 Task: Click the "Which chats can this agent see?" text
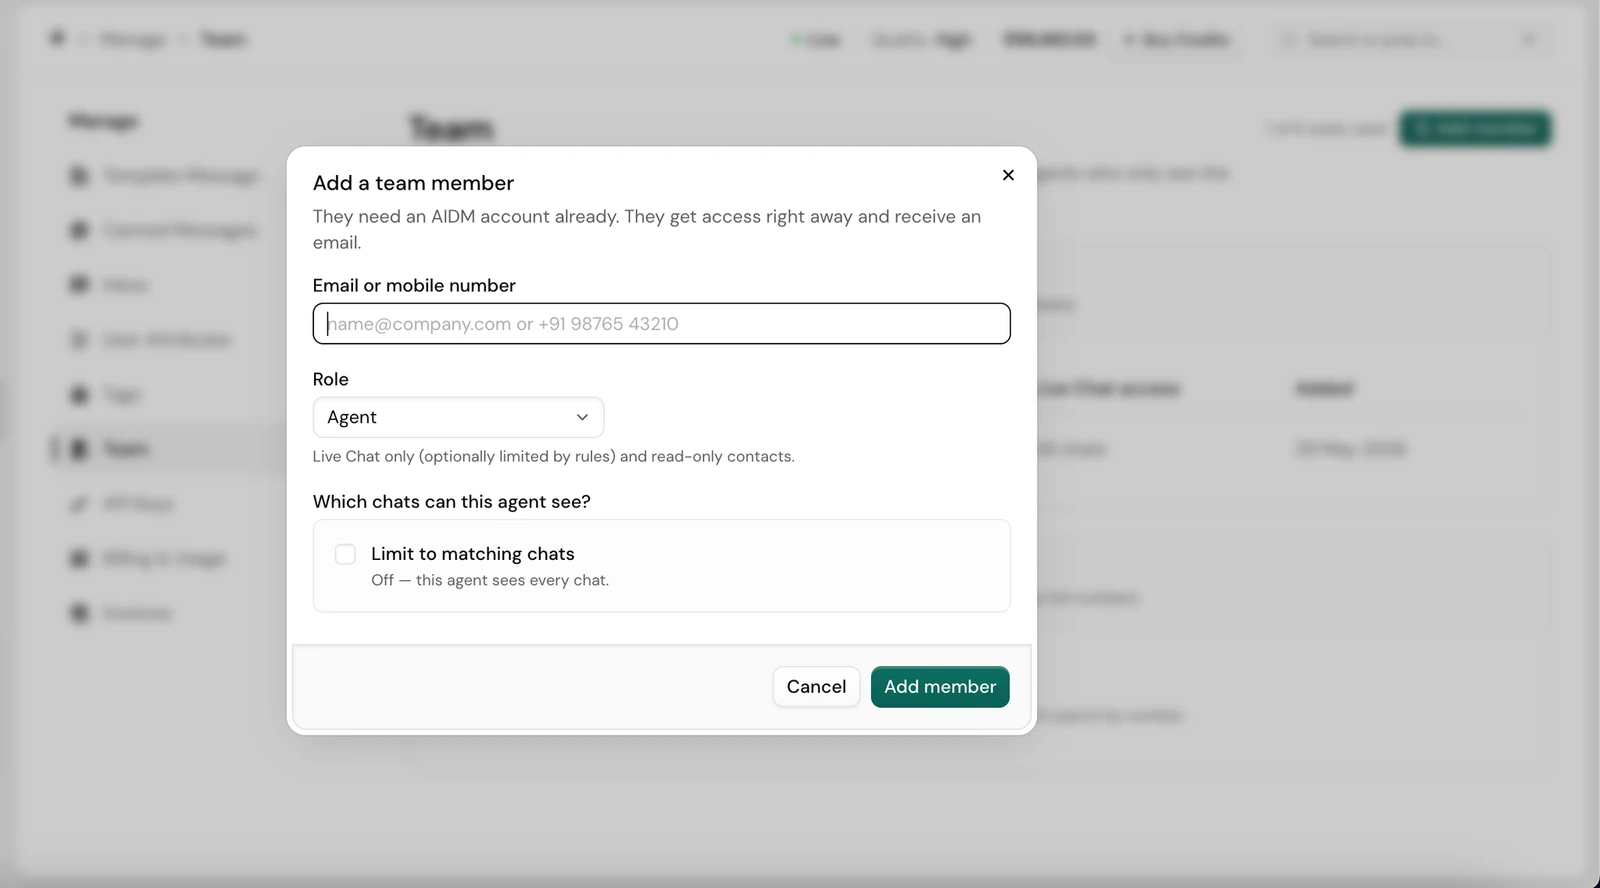click(x=451, y=502)
